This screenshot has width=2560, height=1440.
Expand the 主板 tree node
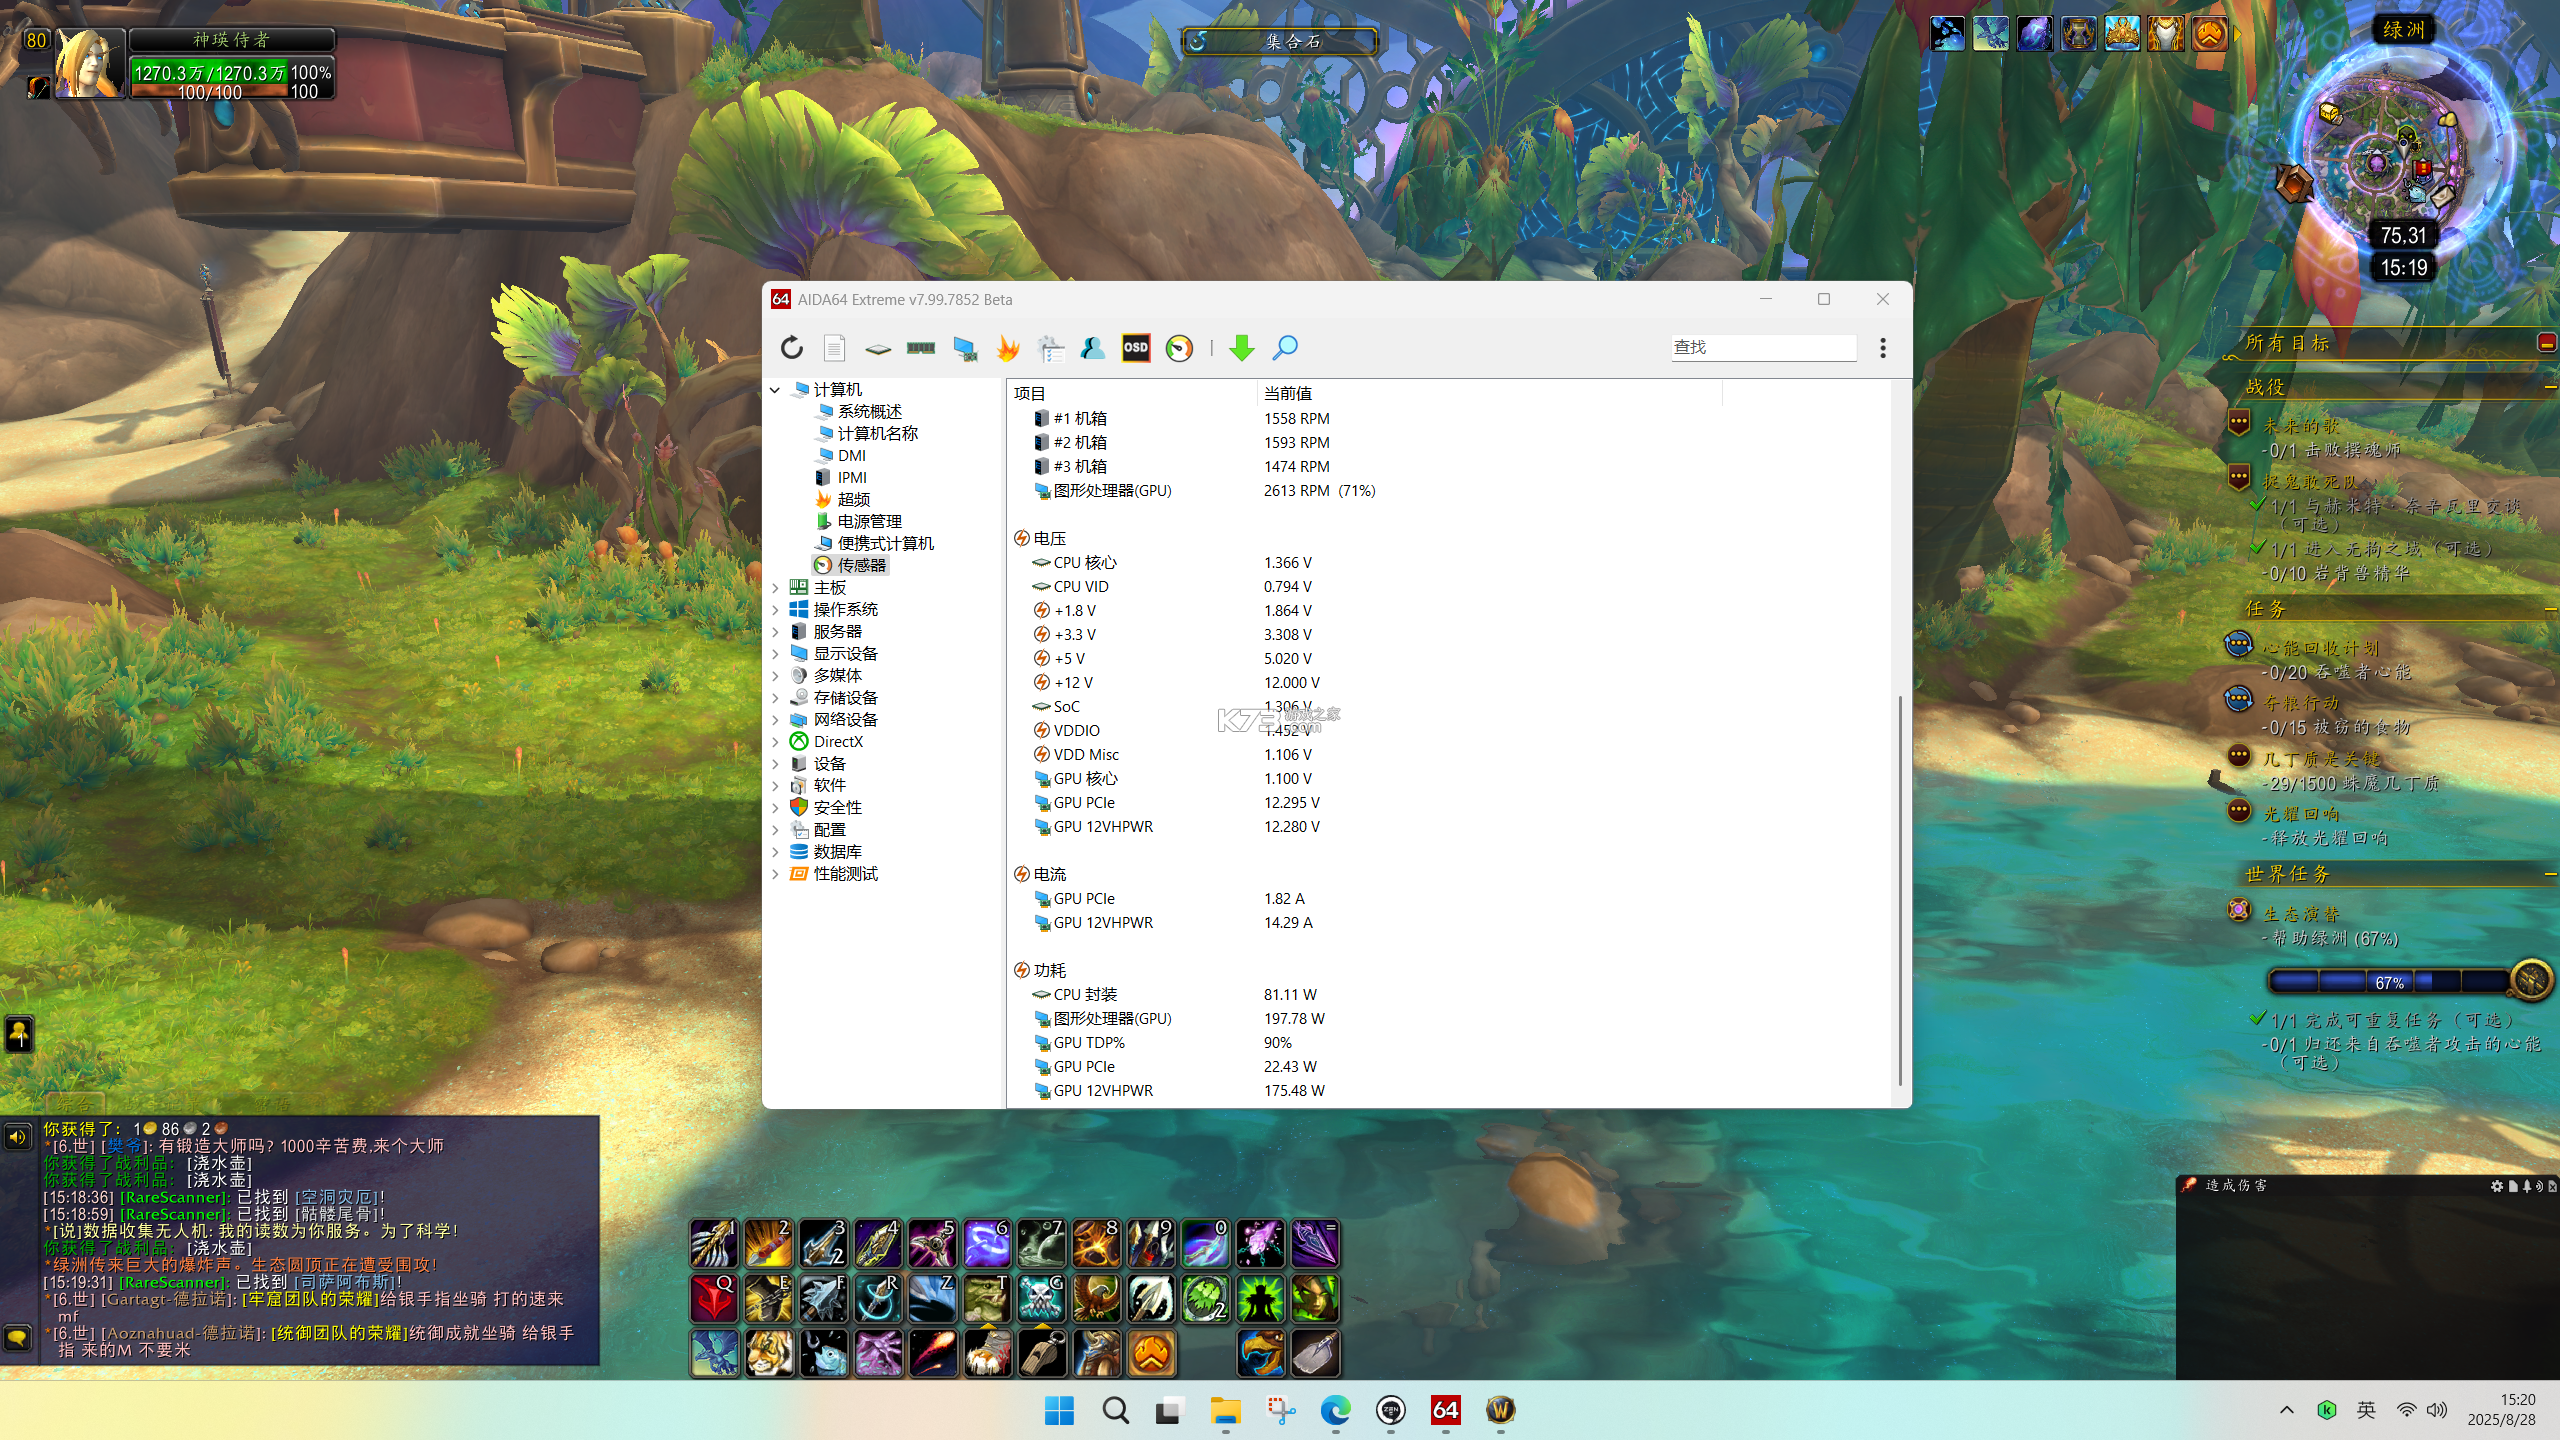[775, 588]
